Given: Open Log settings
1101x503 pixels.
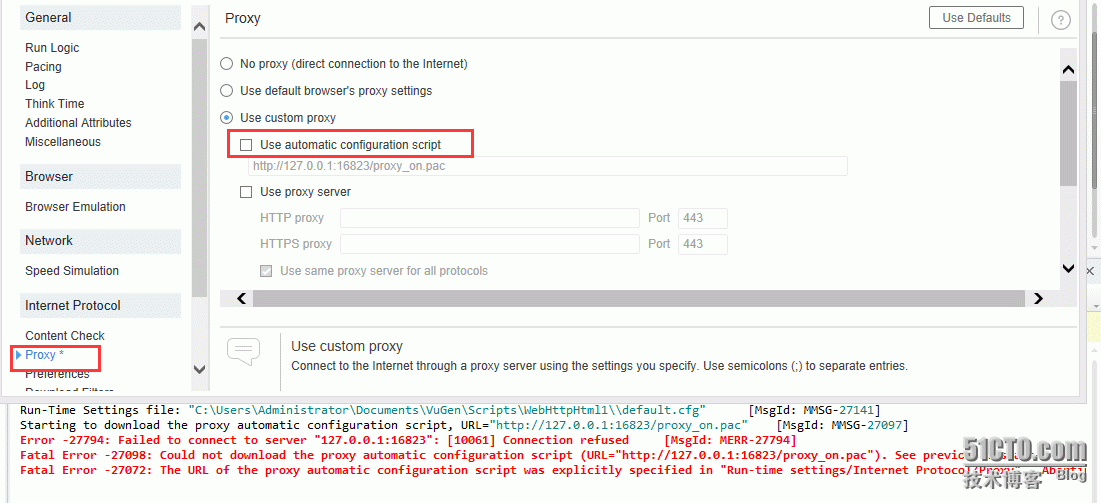Looking at the screenshot, I should pos(34,85).
